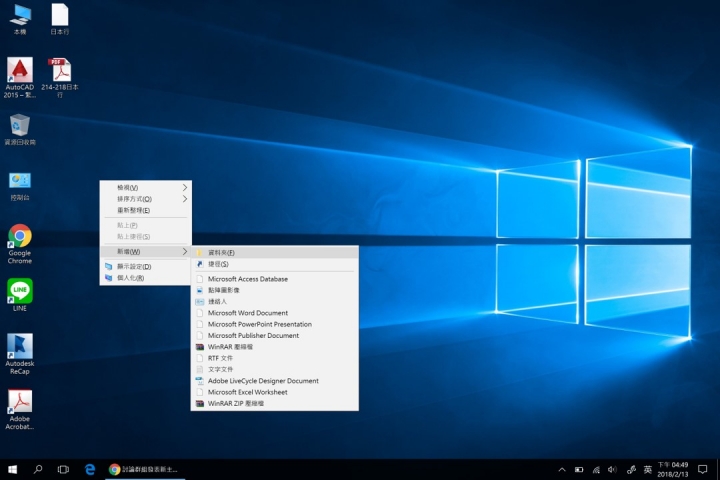
Task: Open Adobe Acrobat desktop shortcut
Action: tap(20, 410)
